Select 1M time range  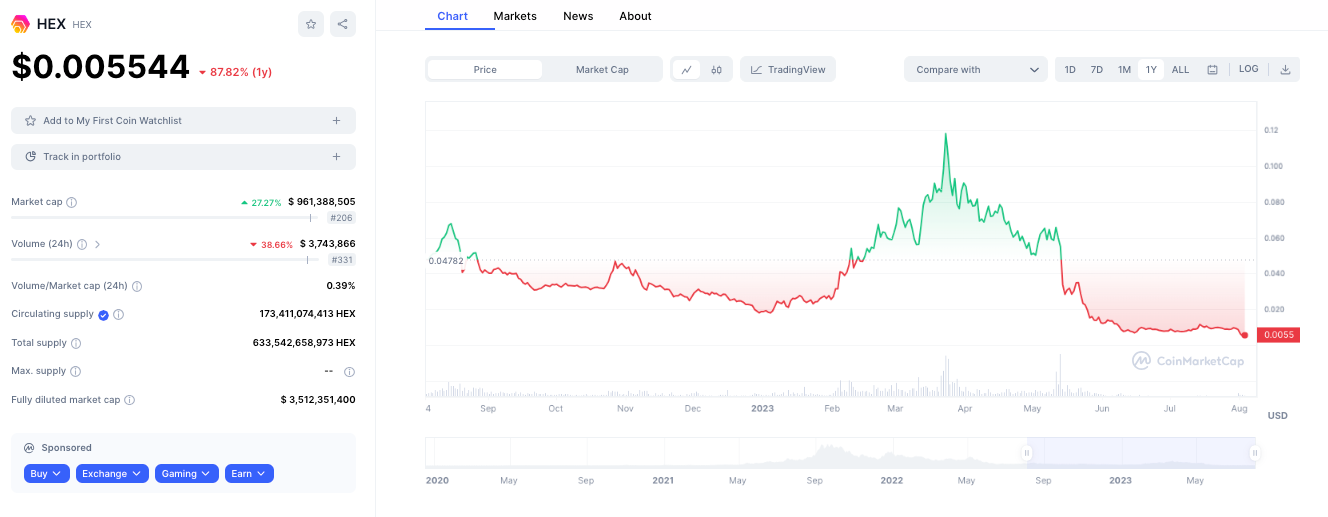[x=1124, y=70]
